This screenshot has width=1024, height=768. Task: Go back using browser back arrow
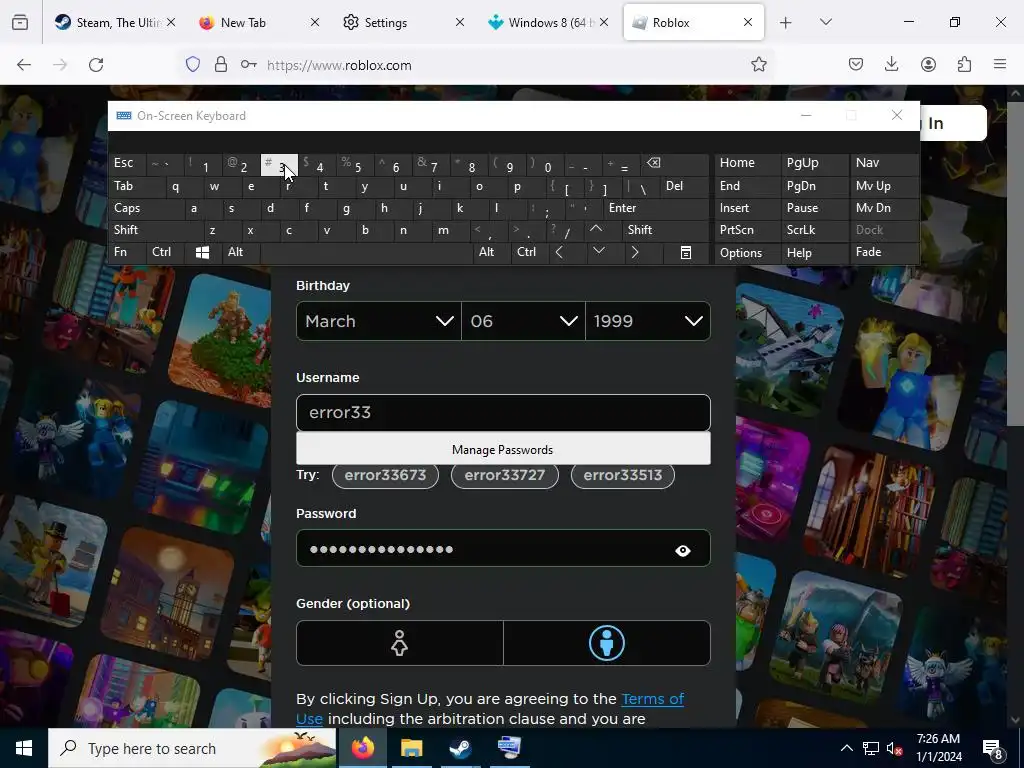coord(24,65)
